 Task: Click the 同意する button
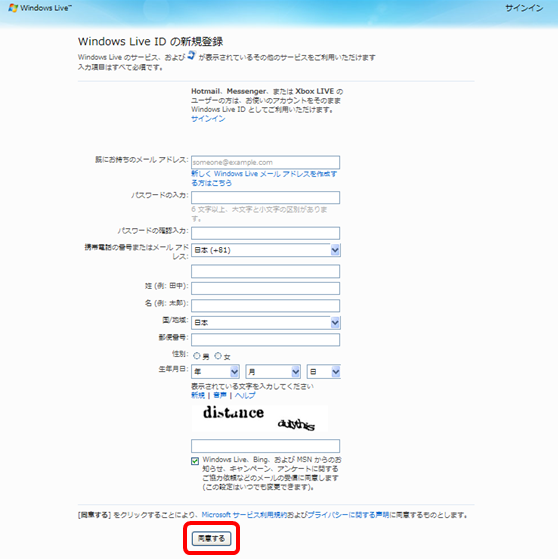(211, 538)
